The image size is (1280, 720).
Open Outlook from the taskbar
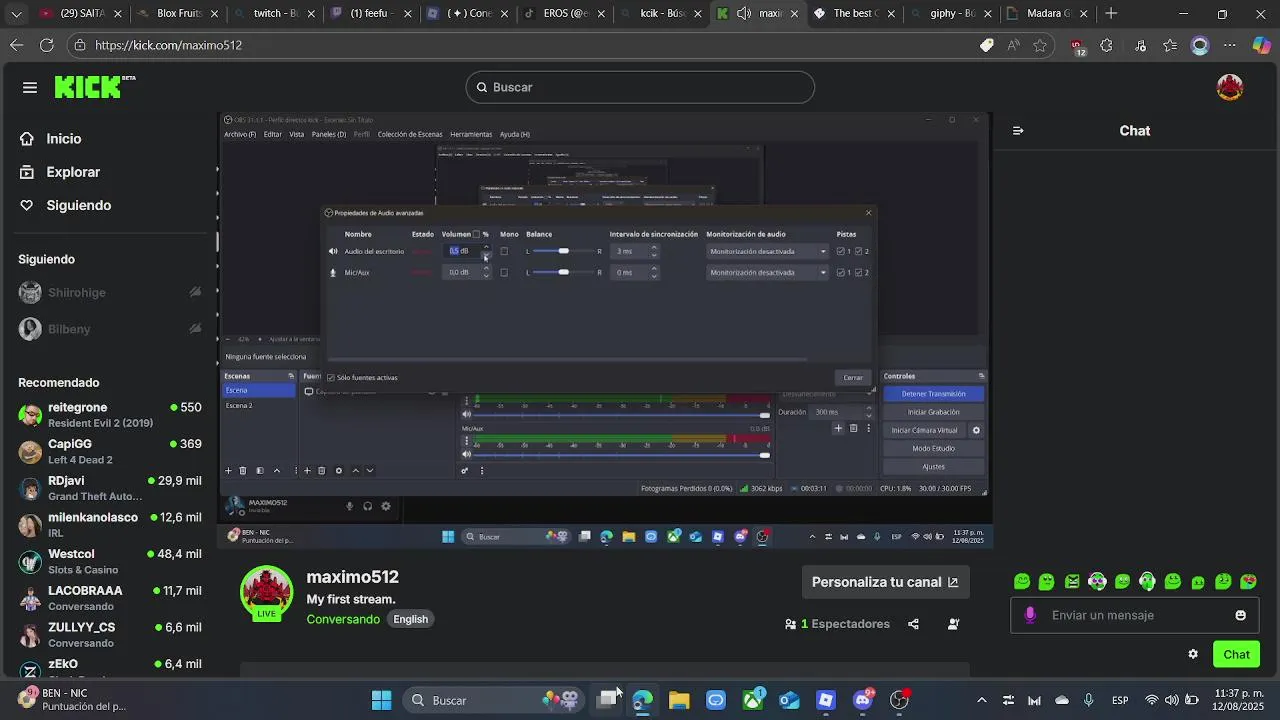(x=789, y=700)
